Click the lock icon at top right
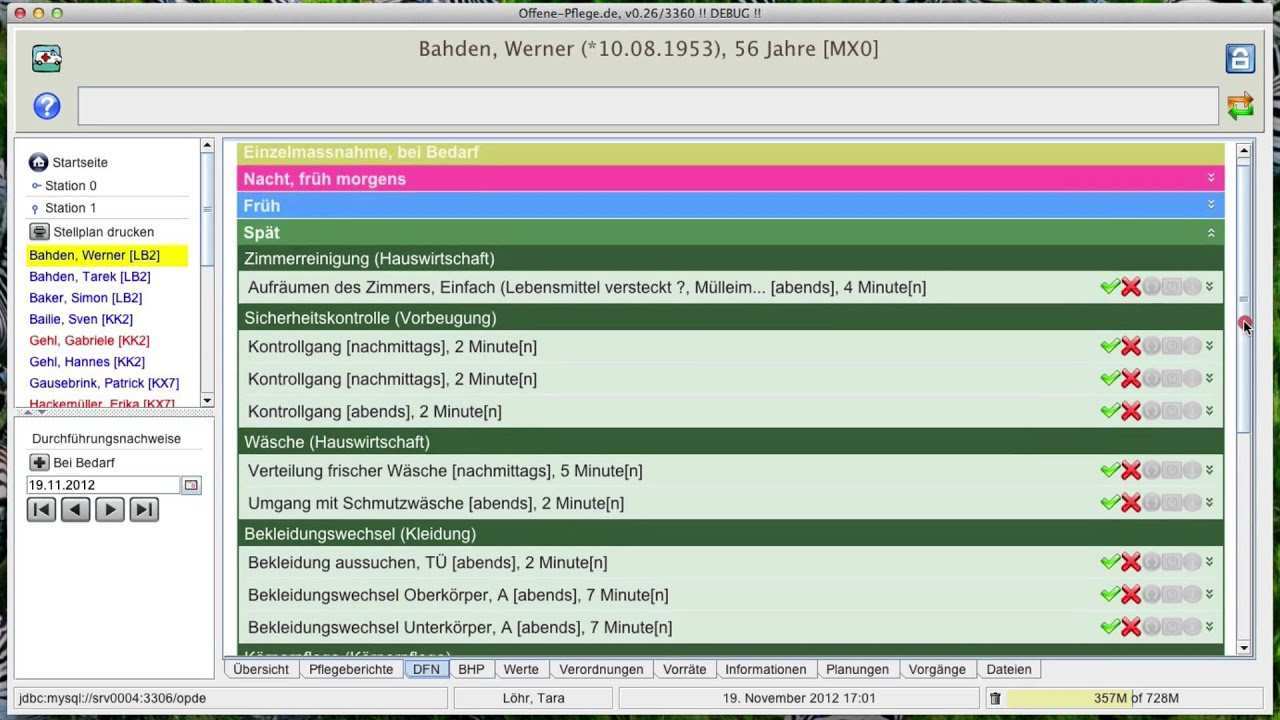The height and width of the screenshot is (720, 1280). pos(1240,59)
